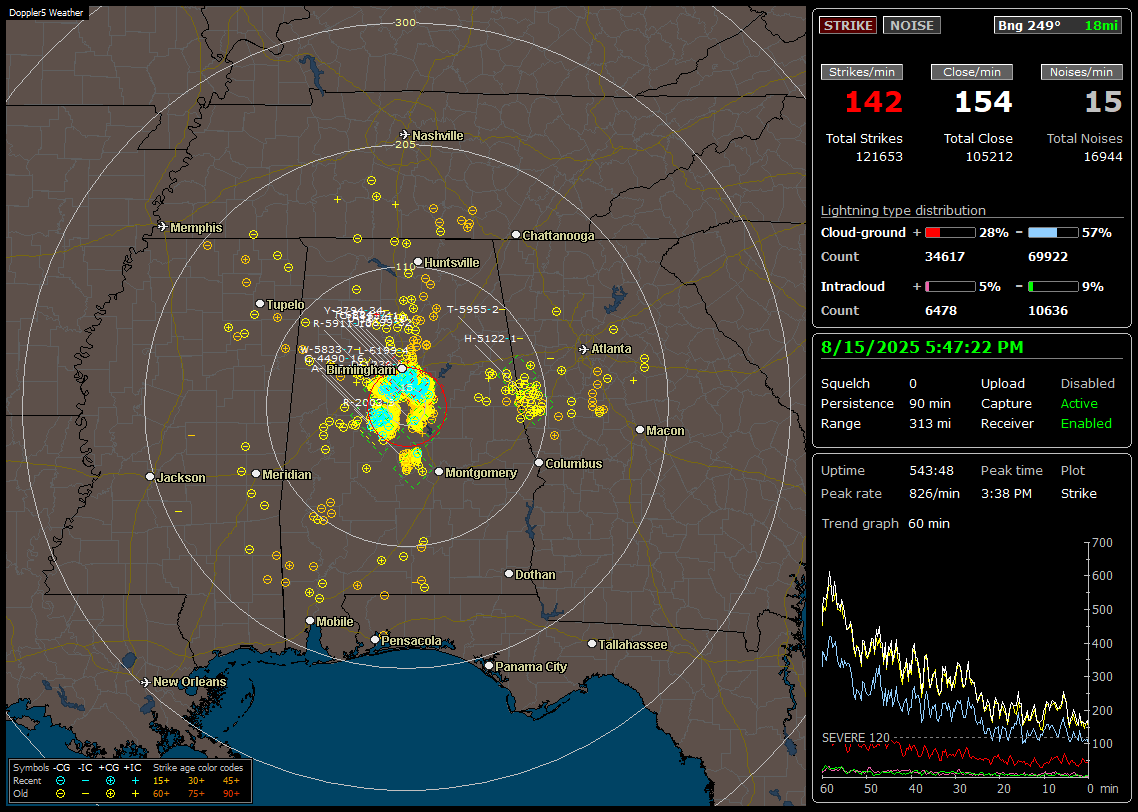Click the Plot value Strike
This screenshot has width=1138, height=812.
(x=1078, y=493)
